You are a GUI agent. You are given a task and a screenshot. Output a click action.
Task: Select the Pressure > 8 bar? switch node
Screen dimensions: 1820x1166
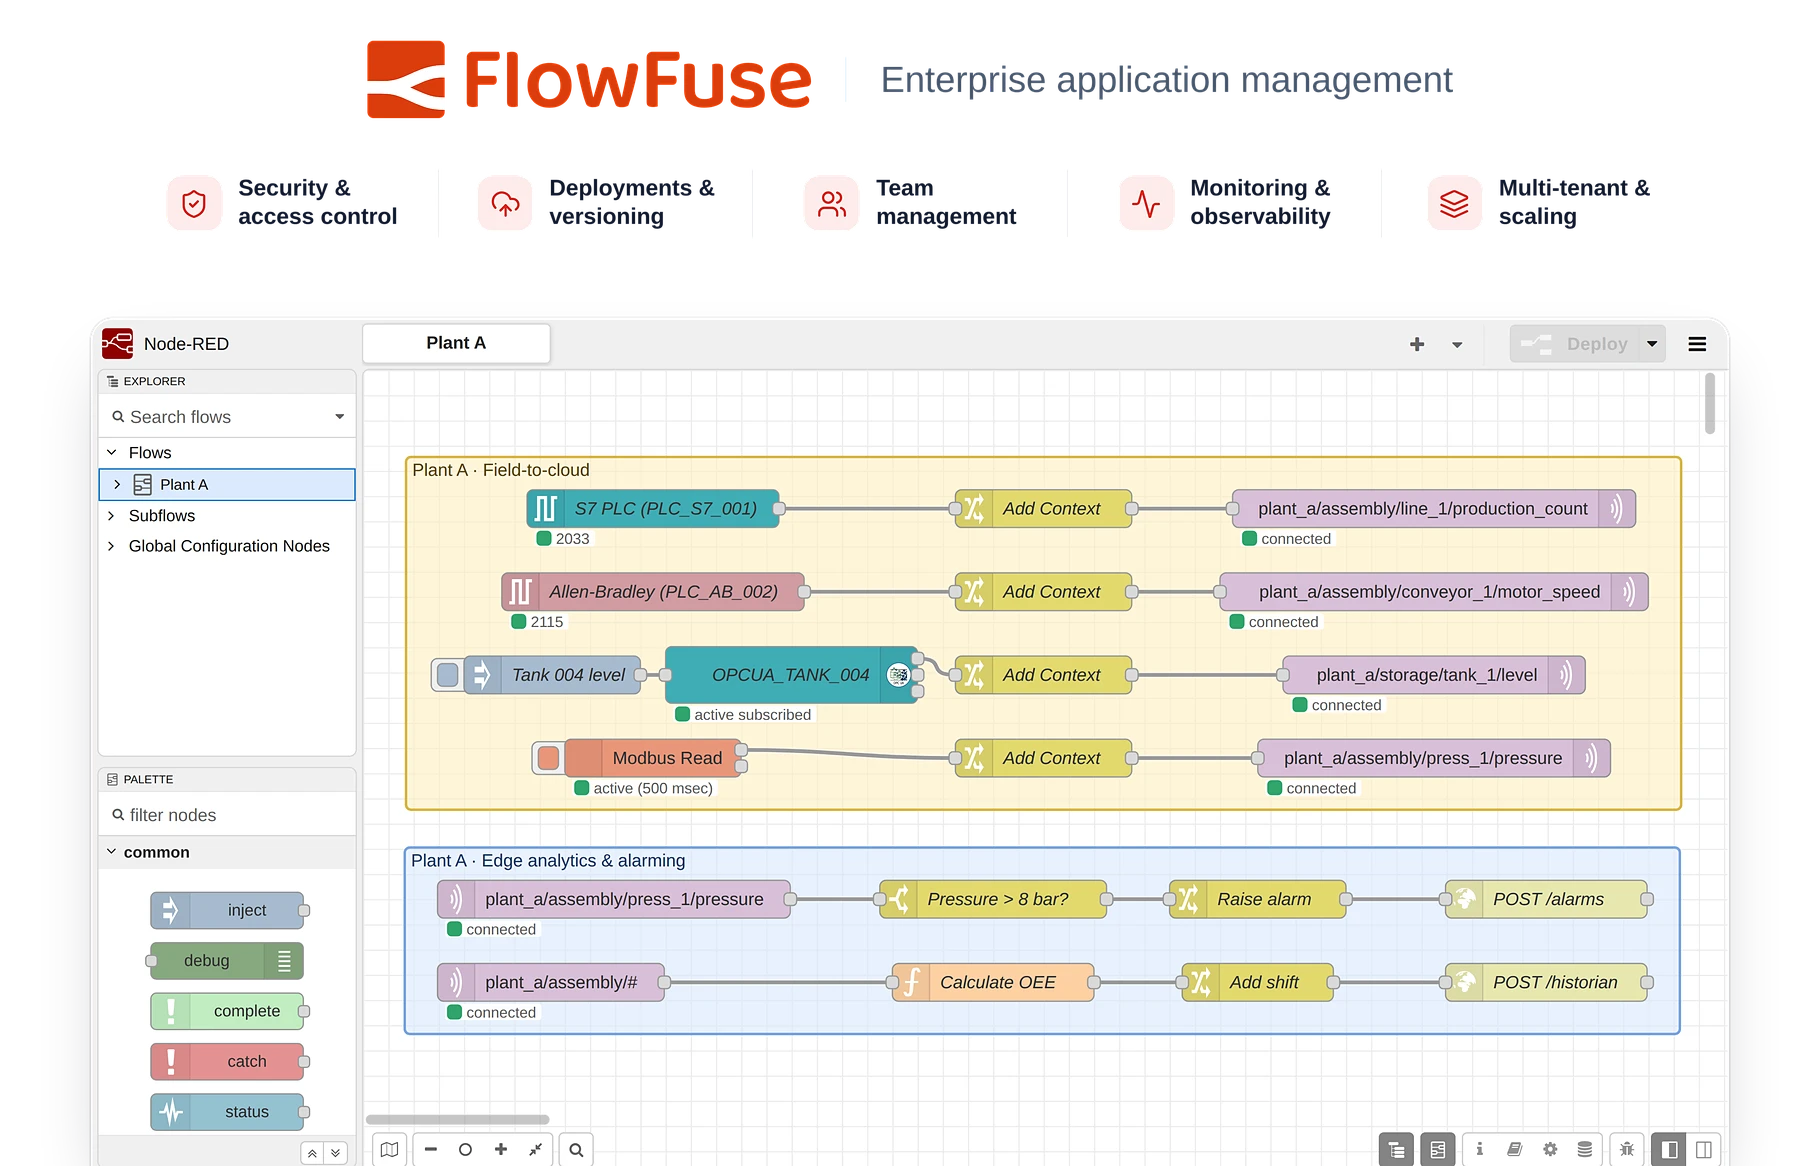[993, 899]
